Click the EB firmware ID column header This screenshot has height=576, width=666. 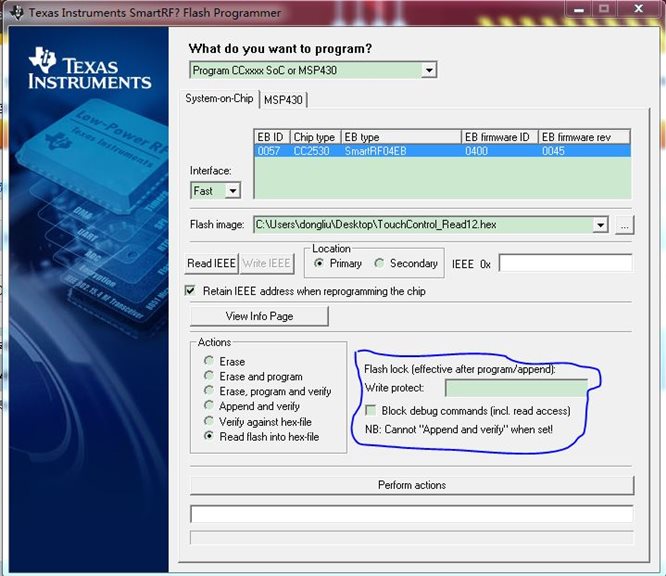500,137
